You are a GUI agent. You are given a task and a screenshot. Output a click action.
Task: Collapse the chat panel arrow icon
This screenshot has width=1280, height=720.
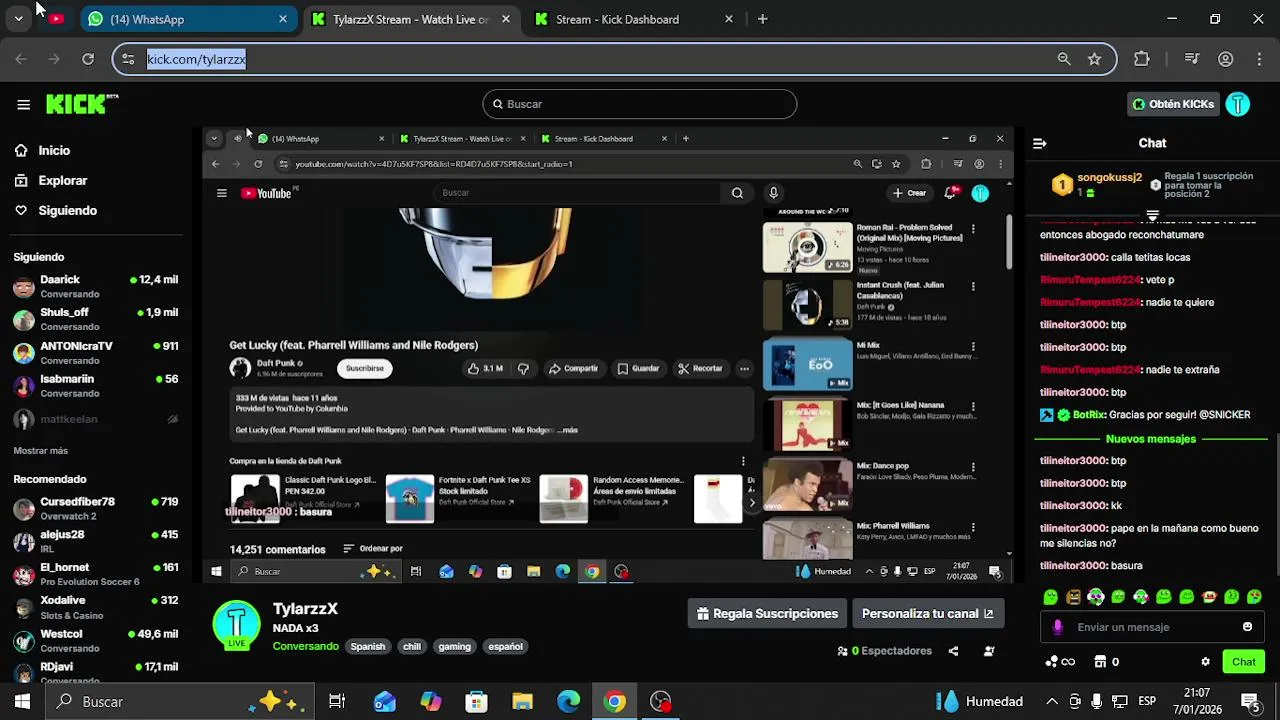(1040, 143)
